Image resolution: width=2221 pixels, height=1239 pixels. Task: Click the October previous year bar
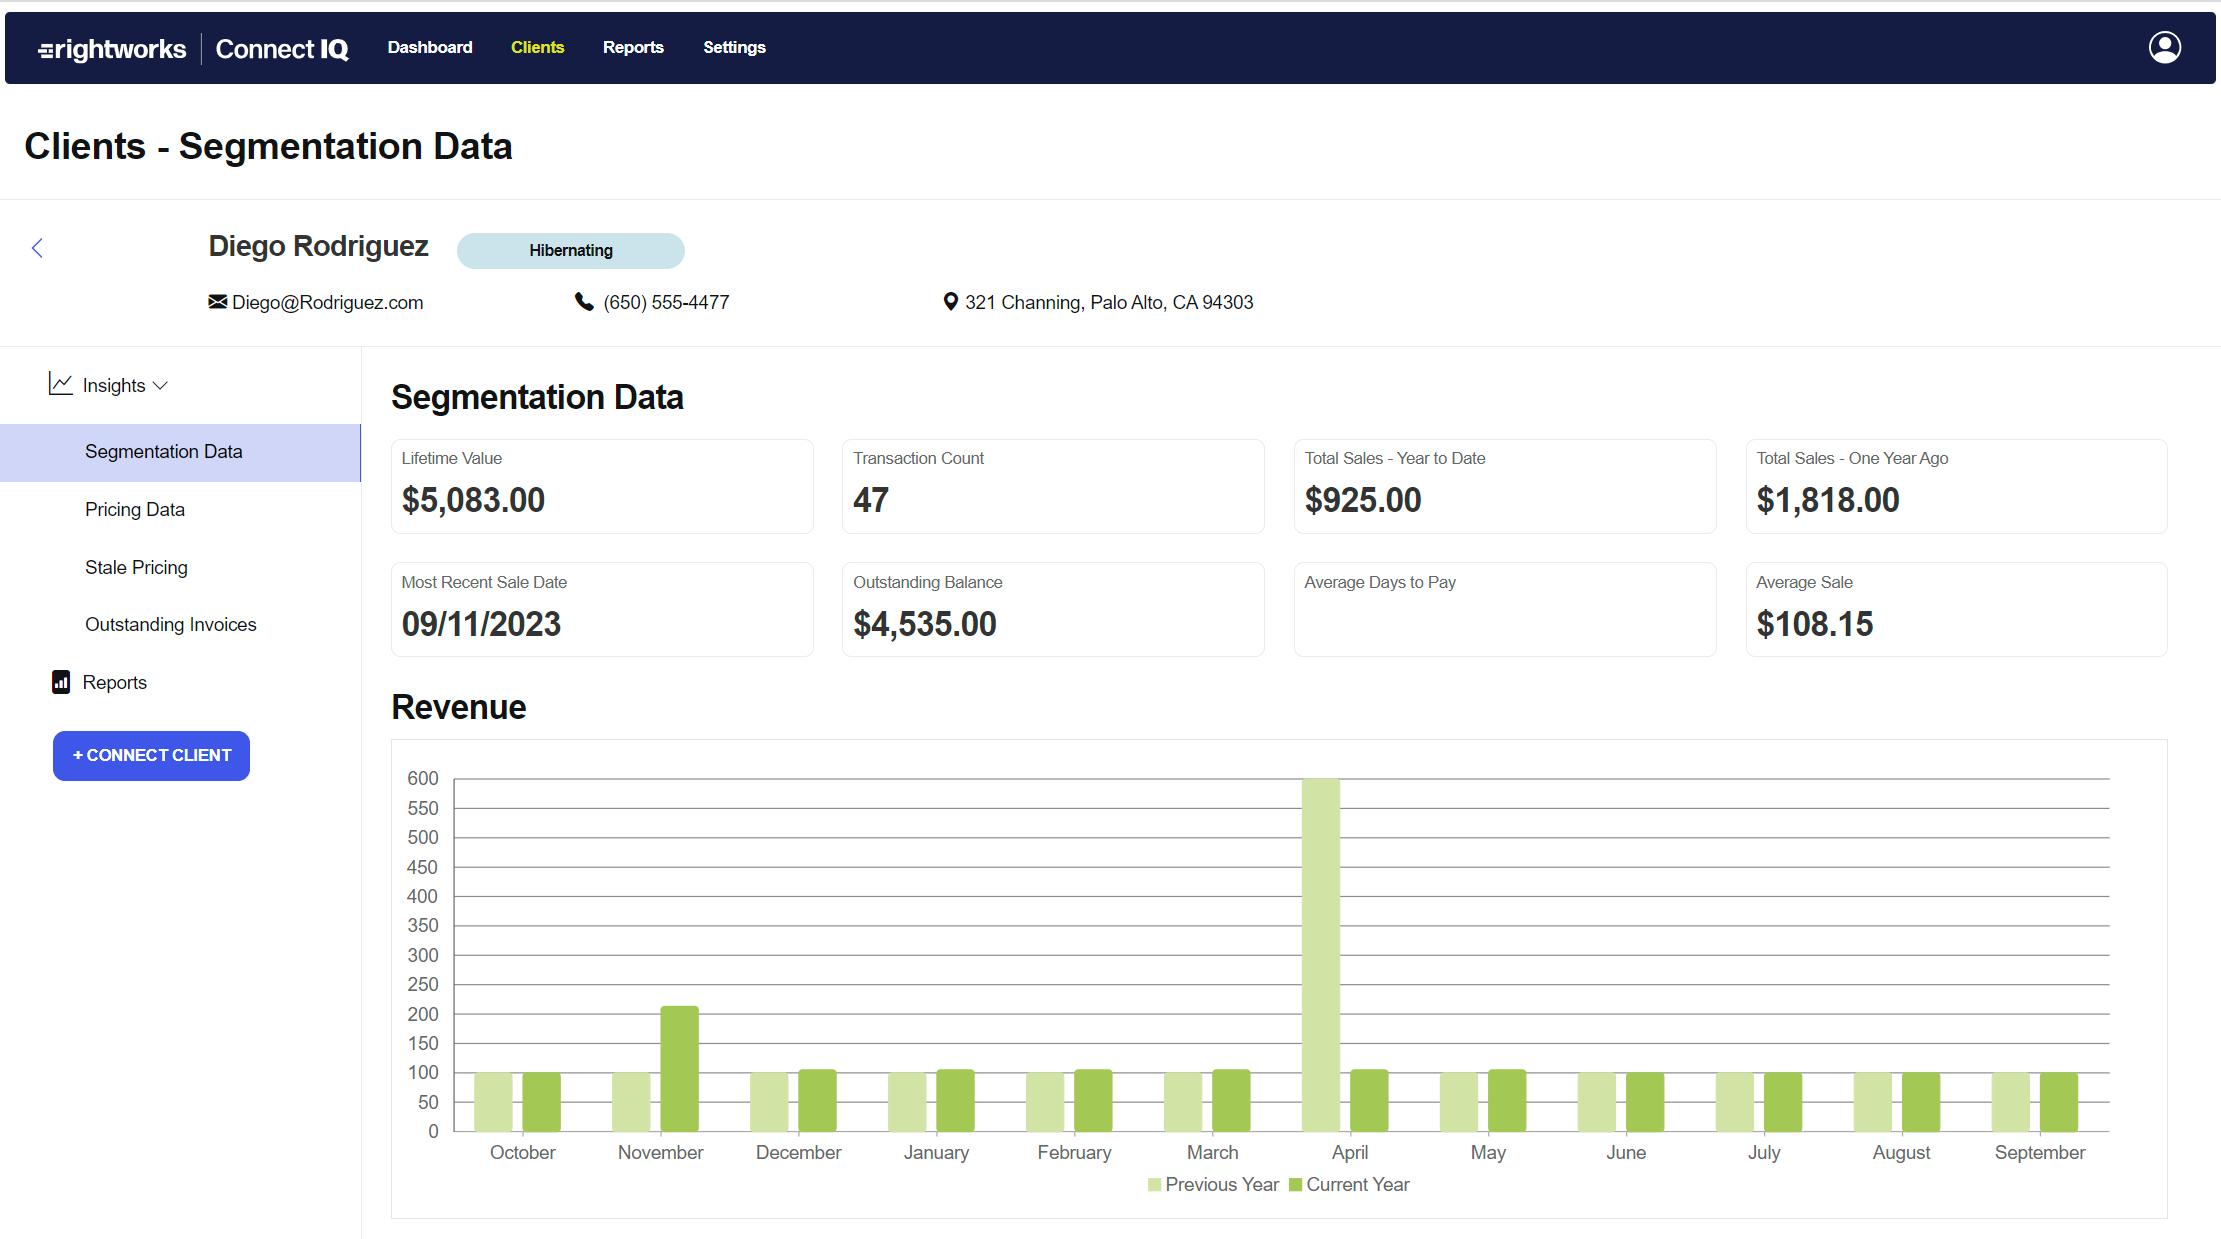tap(493, 1102)
